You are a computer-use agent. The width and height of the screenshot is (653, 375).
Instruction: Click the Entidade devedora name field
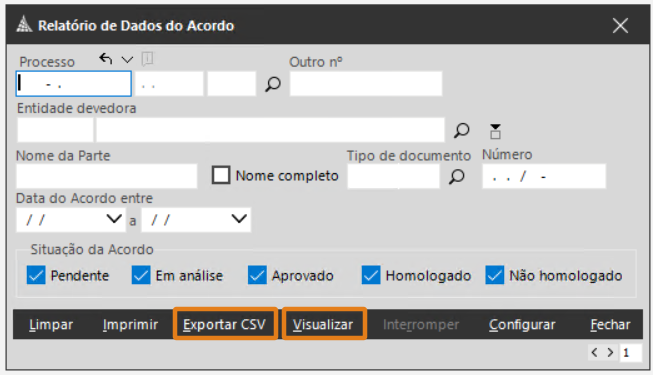coord(270,130)
